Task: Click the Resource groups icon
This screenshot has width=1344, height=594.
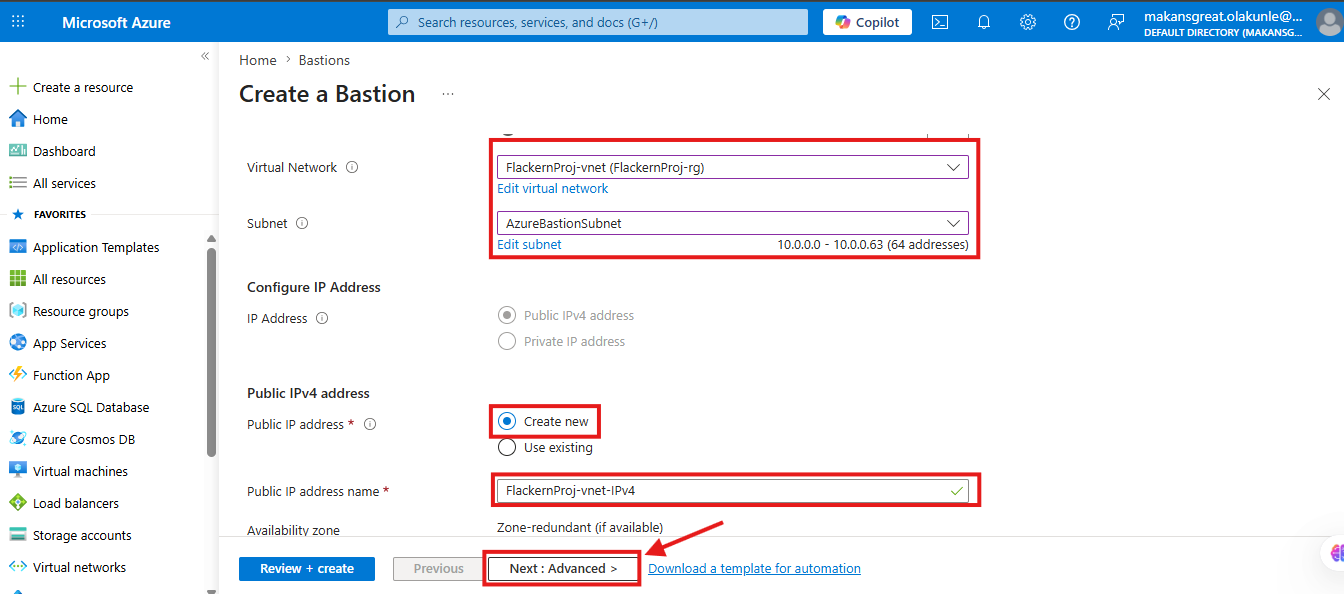Action: click(17, 311)
